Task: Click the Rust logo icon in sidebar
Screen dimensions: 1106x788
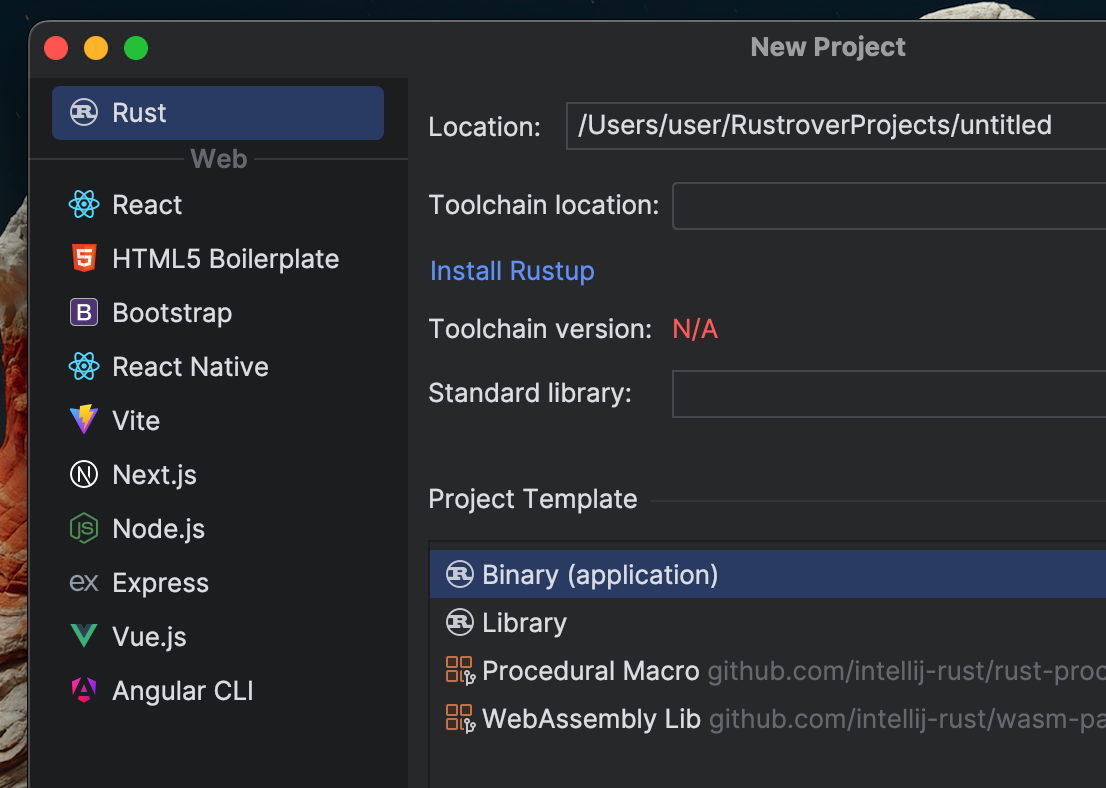Action: 83,112
